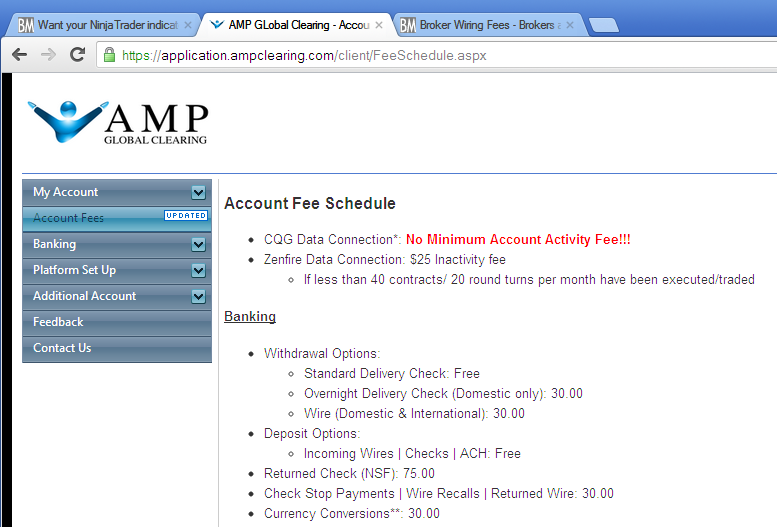Click the underlined Banking heading
The image size is (777, 527).
250,316
